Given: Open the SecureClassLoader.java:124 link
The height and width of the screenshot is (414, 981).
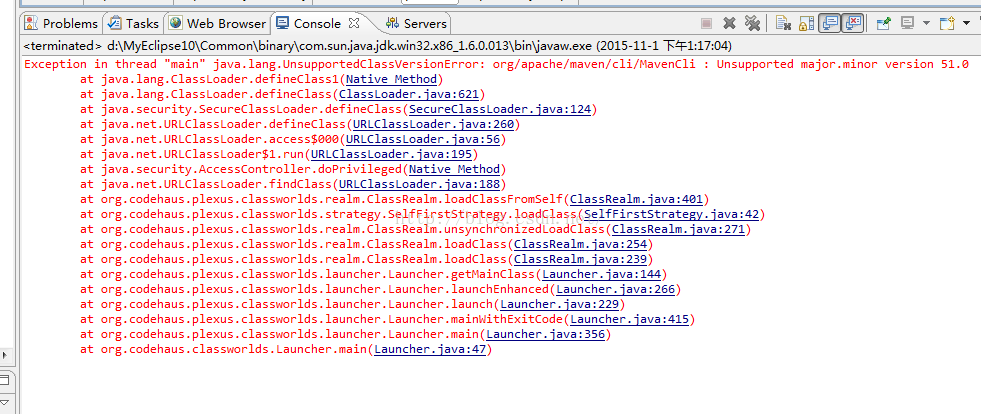Looking at the screenshot, I should [x=499, y=109].
